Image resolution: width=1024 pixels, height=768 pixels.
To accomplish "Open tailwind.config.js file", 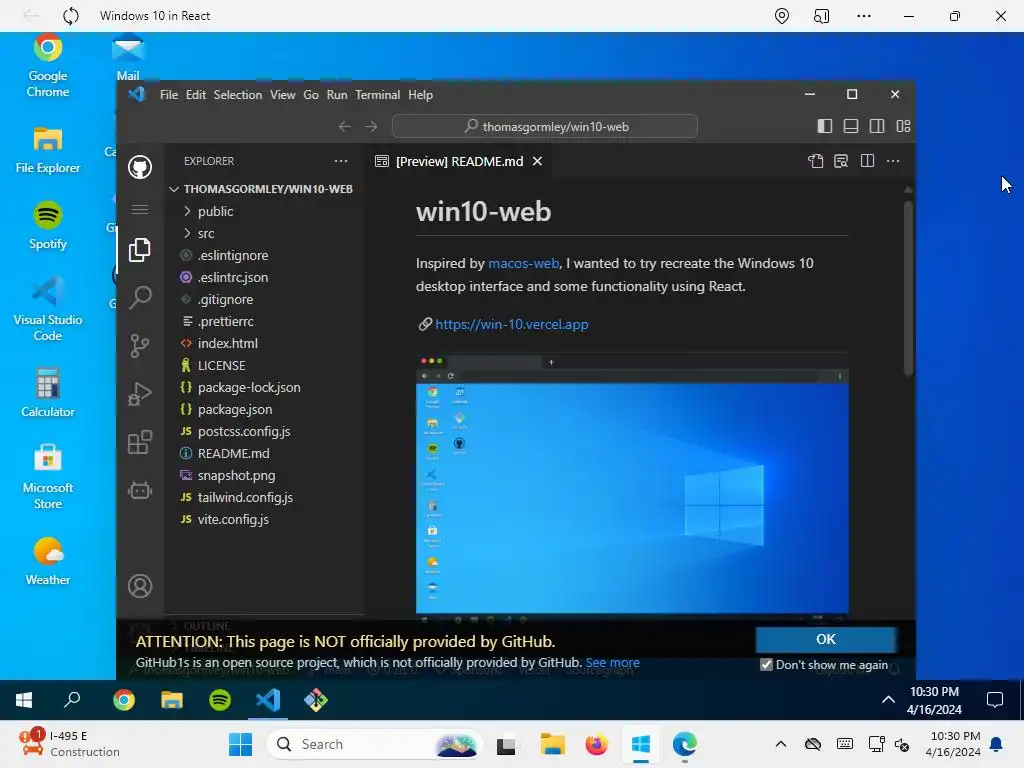I will (x=264, y=498).
